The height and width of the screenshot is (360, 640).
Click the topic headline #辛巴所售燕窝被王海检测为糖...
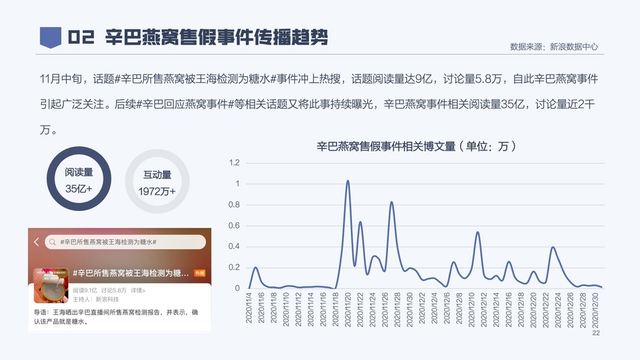(x=131, y=273)
